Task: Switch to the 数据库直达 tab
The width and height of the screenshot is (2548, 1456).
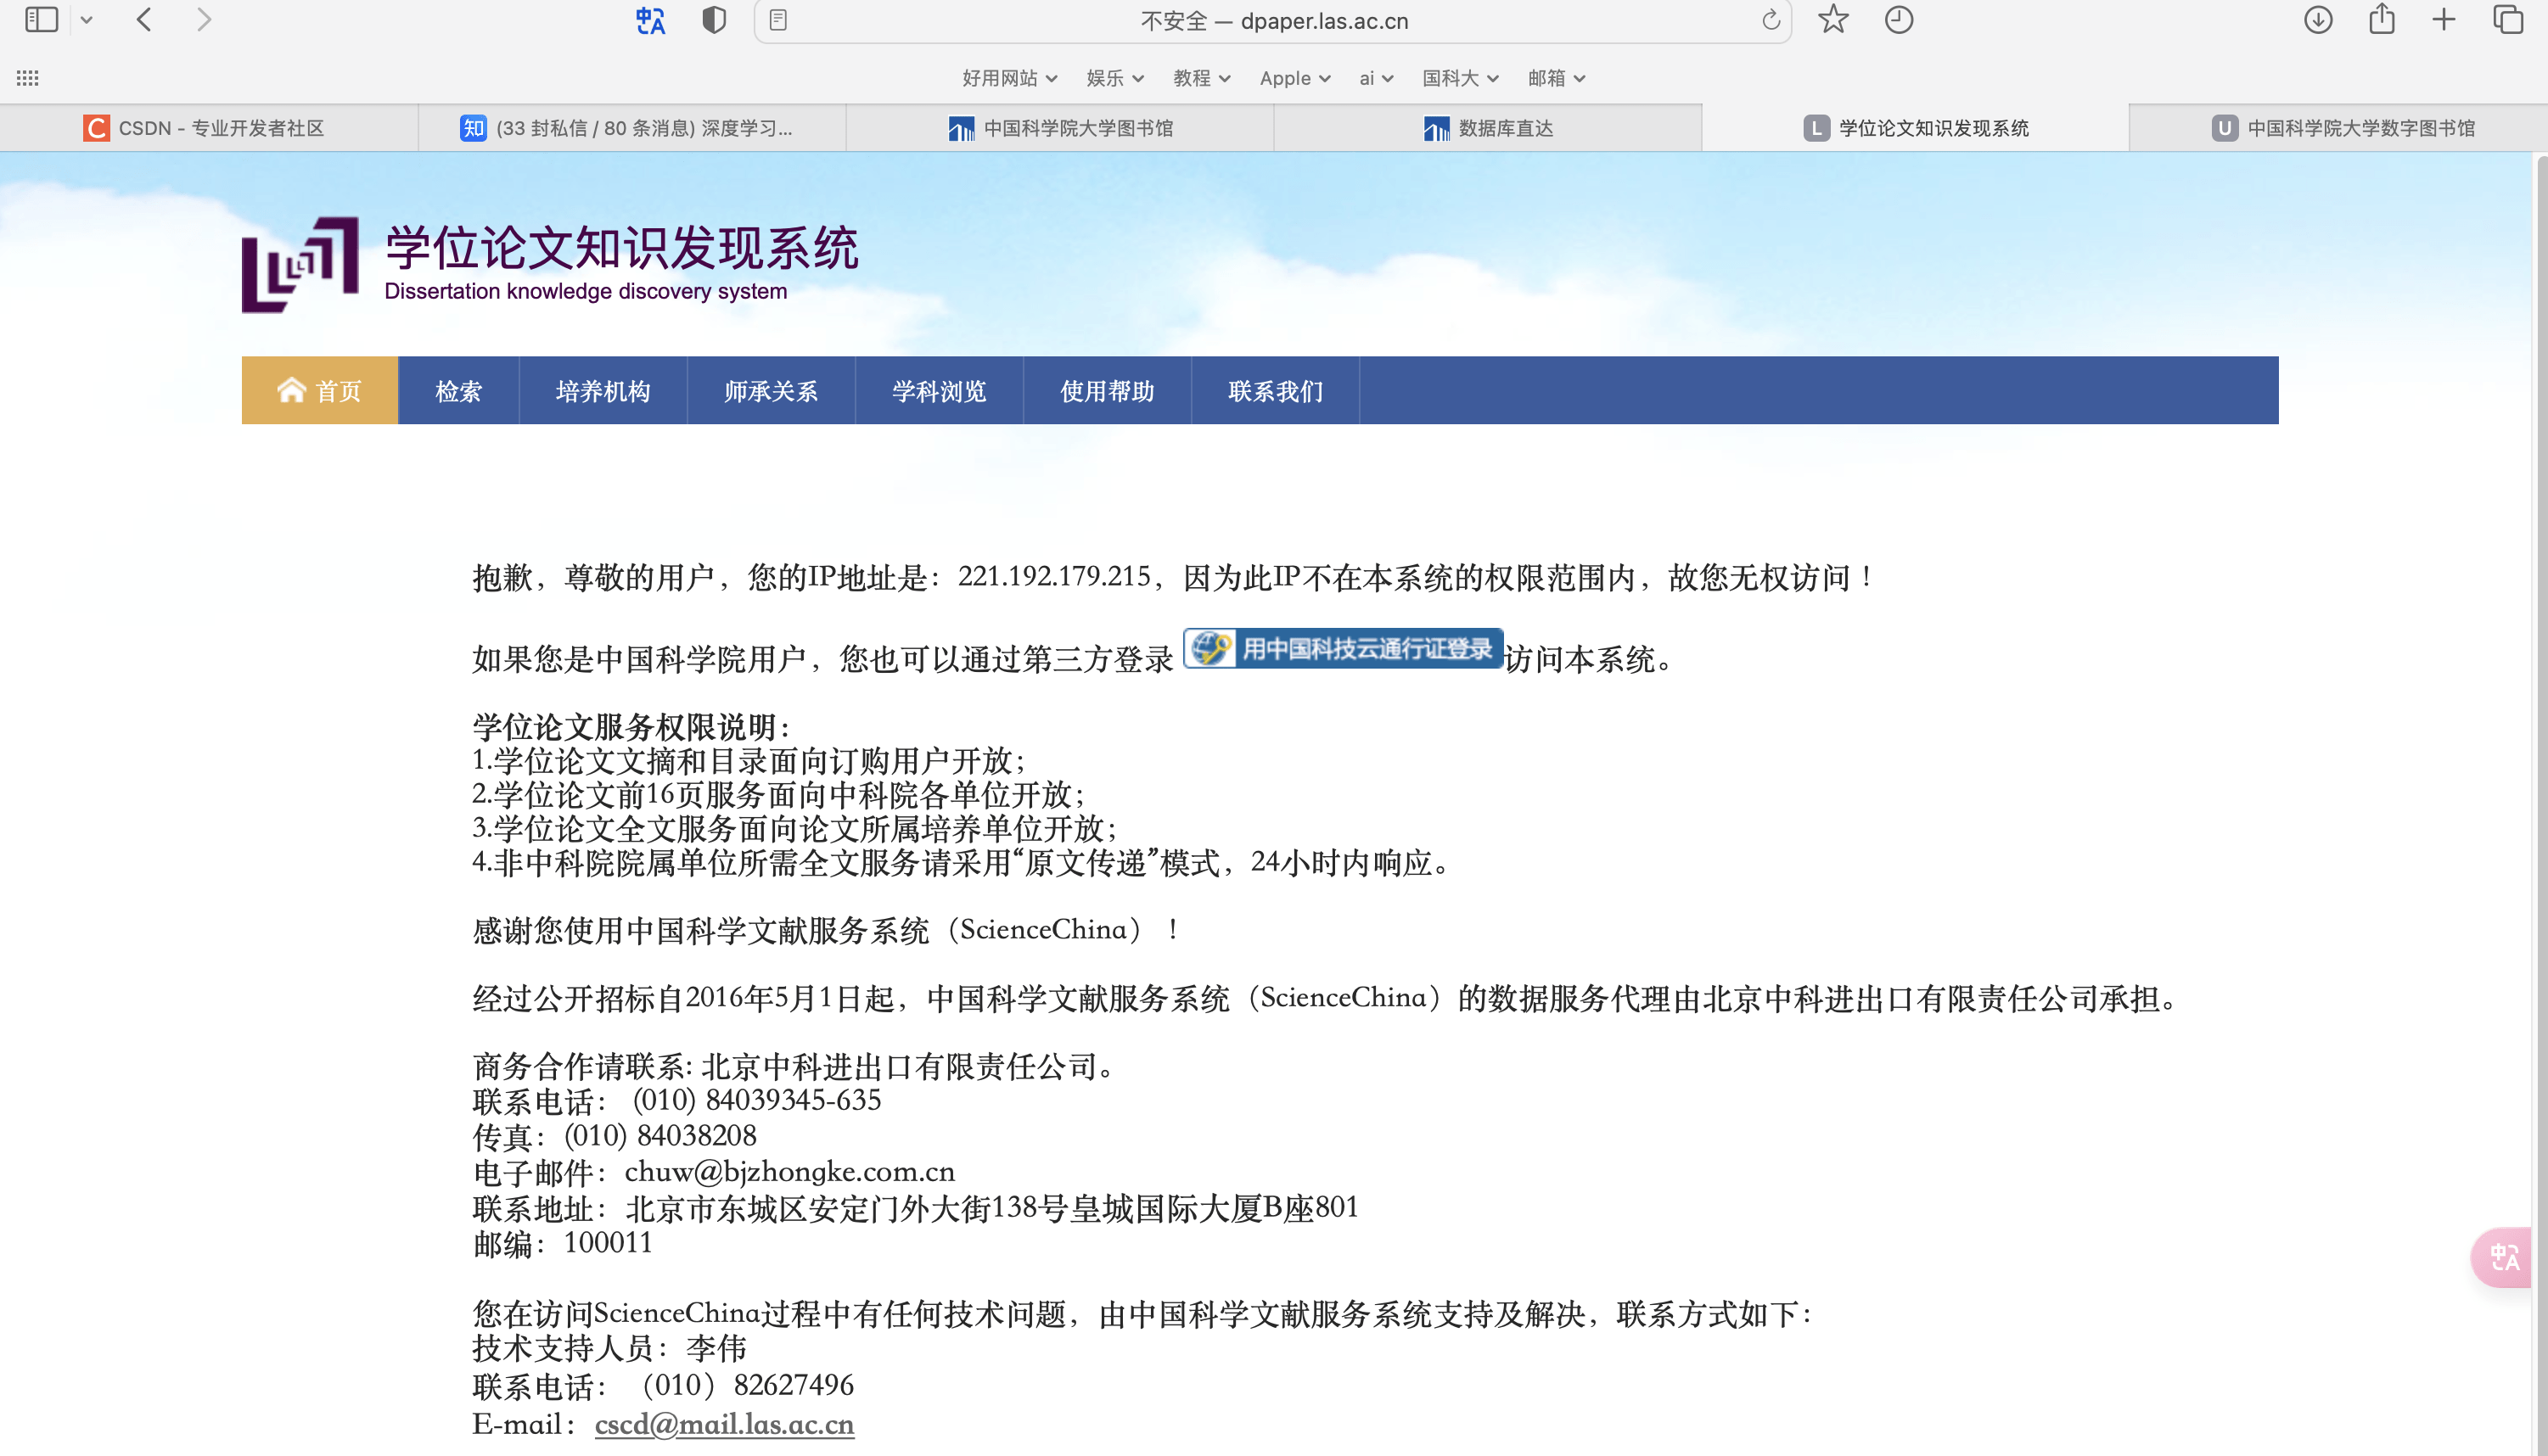Action: (x=1488, y=128)
